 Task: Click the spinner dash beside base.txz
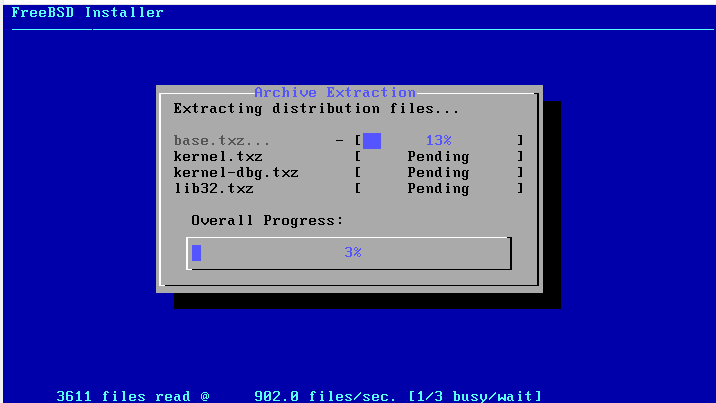click(340, 141)
